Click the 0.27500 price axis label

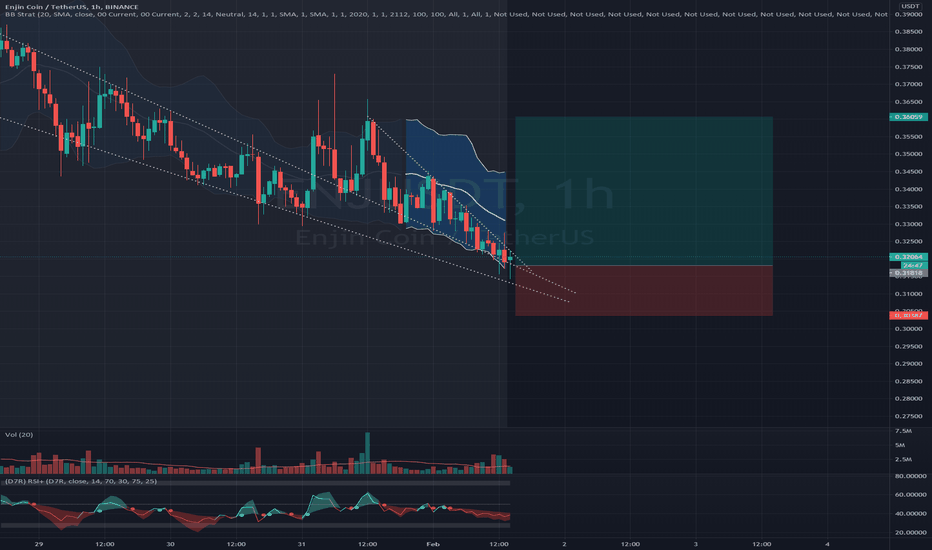[x=908, y=416]
